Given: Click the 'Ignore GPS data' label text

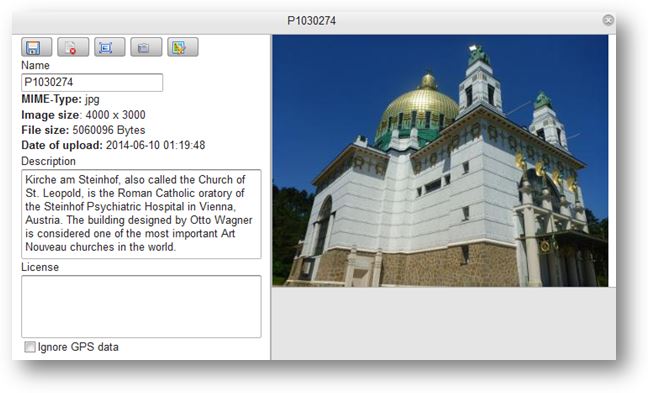Looking at the screenshot, I should tap(78, 347).
